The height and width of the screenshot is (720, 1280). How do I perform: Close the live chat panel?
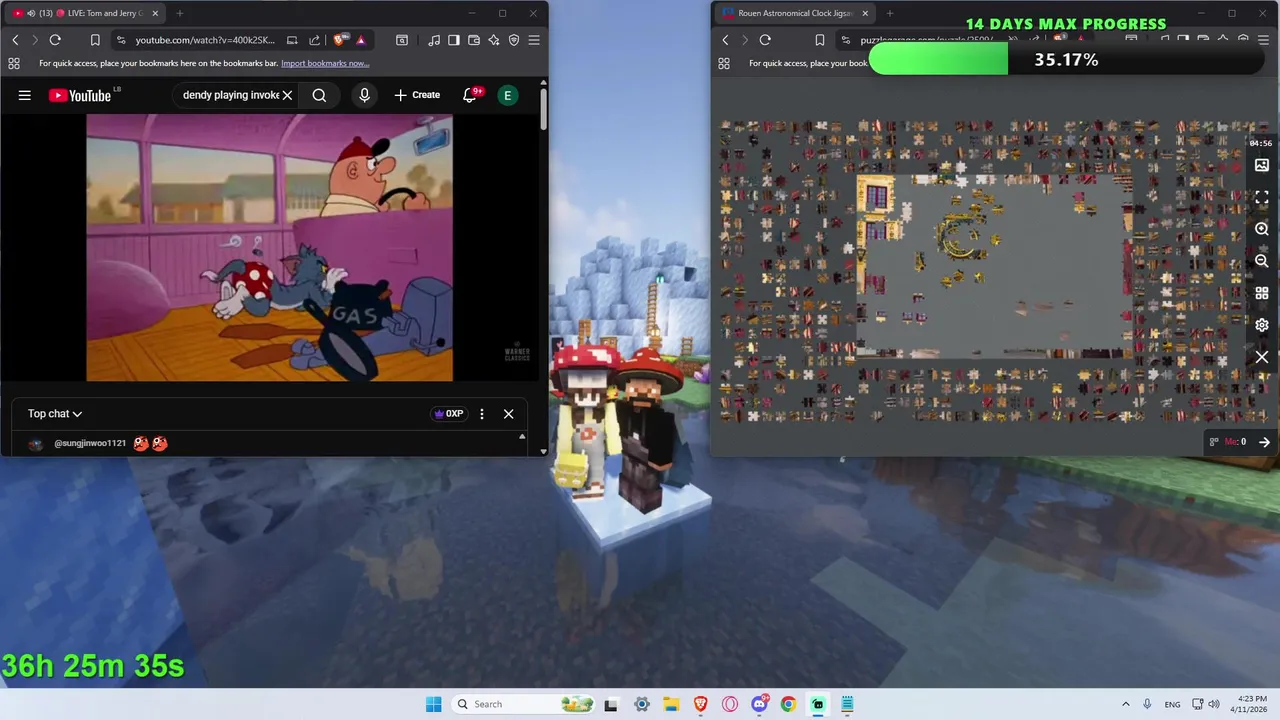tap(508, 413)
